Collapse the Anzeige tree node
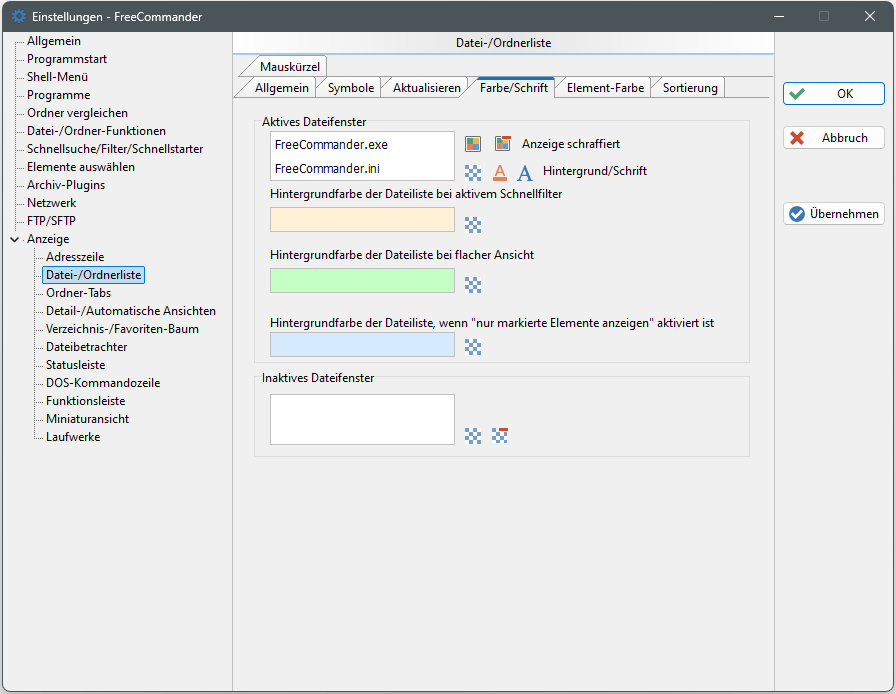Screen dimensions: 896x694 (x=15, y=239)
